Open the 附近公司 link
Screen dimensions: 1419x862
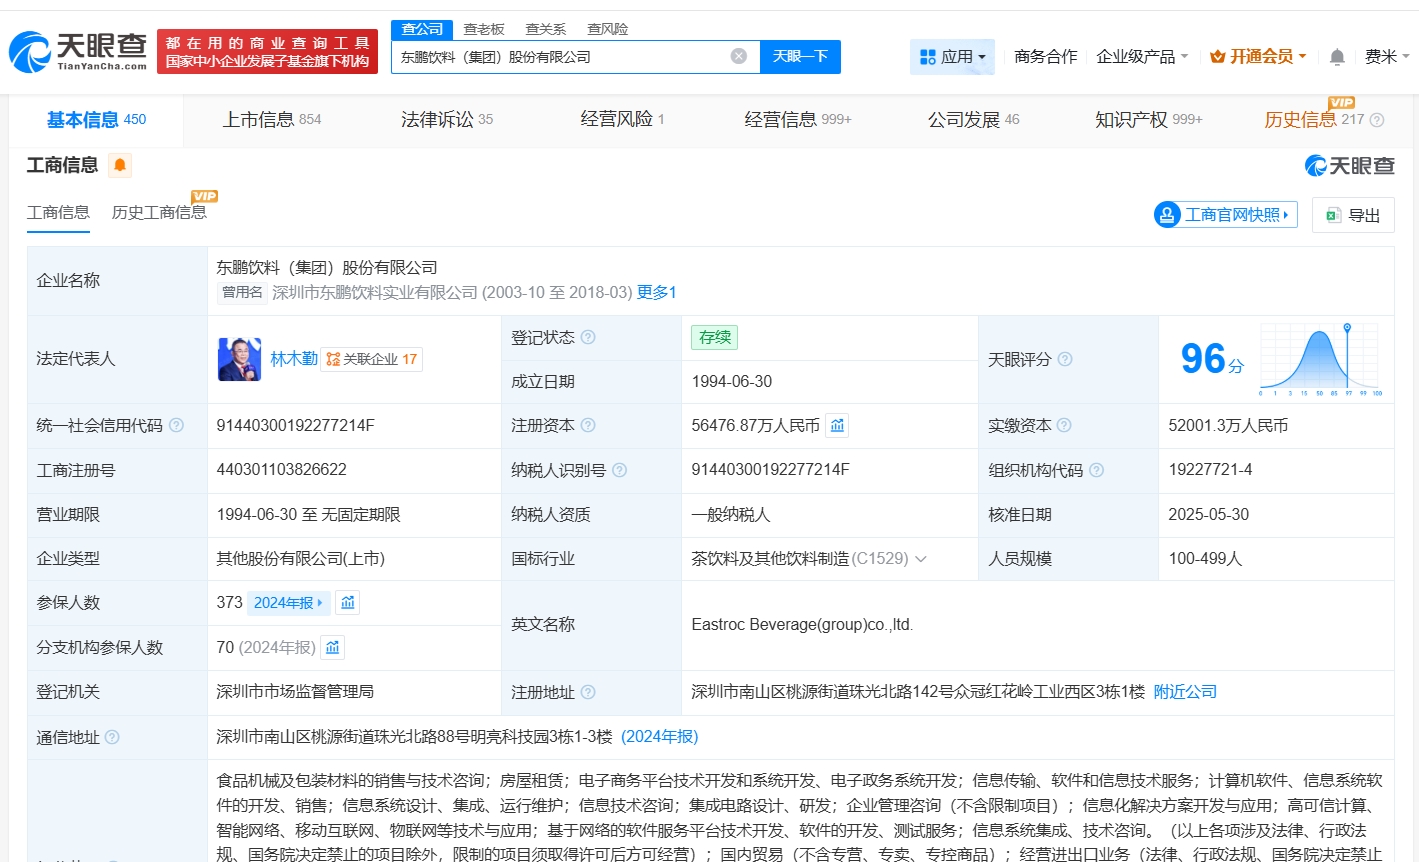point(1185,692)
